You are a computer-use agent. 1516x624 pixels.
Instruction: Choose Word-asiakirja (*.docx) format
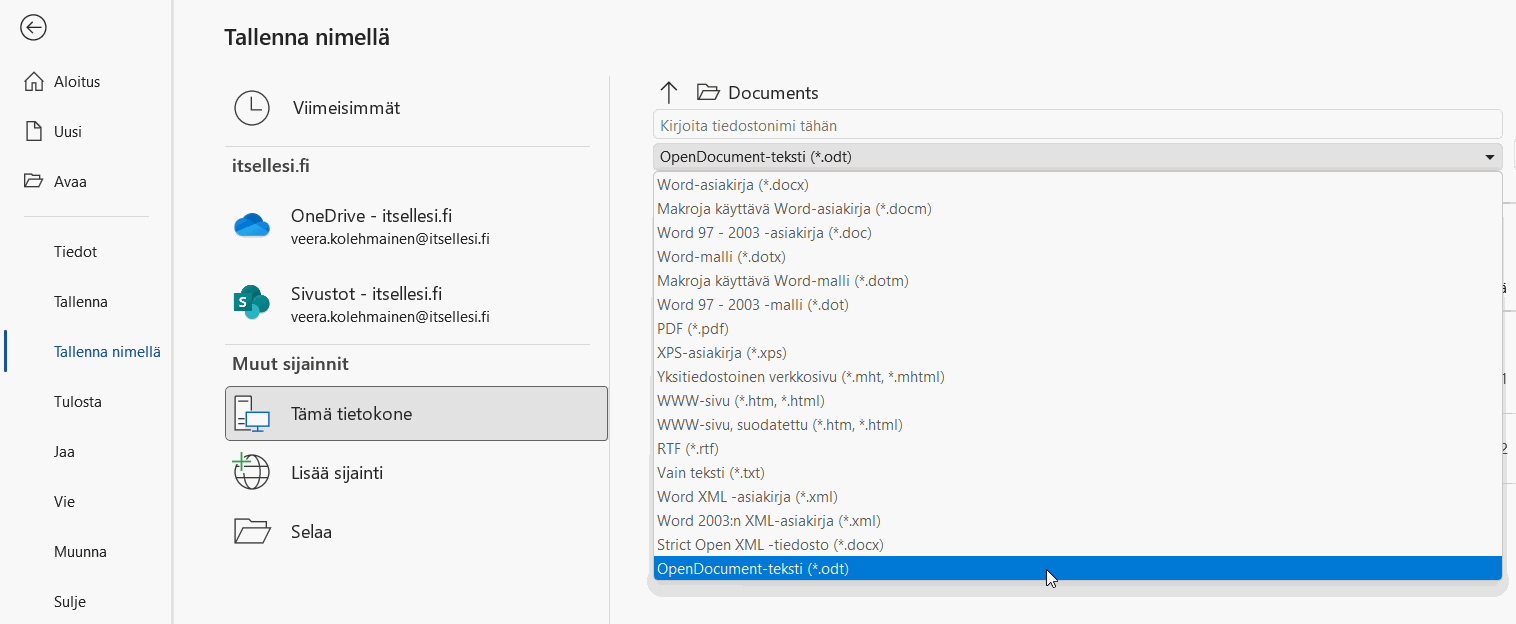pyautogui.click(x=1078, y=185)
